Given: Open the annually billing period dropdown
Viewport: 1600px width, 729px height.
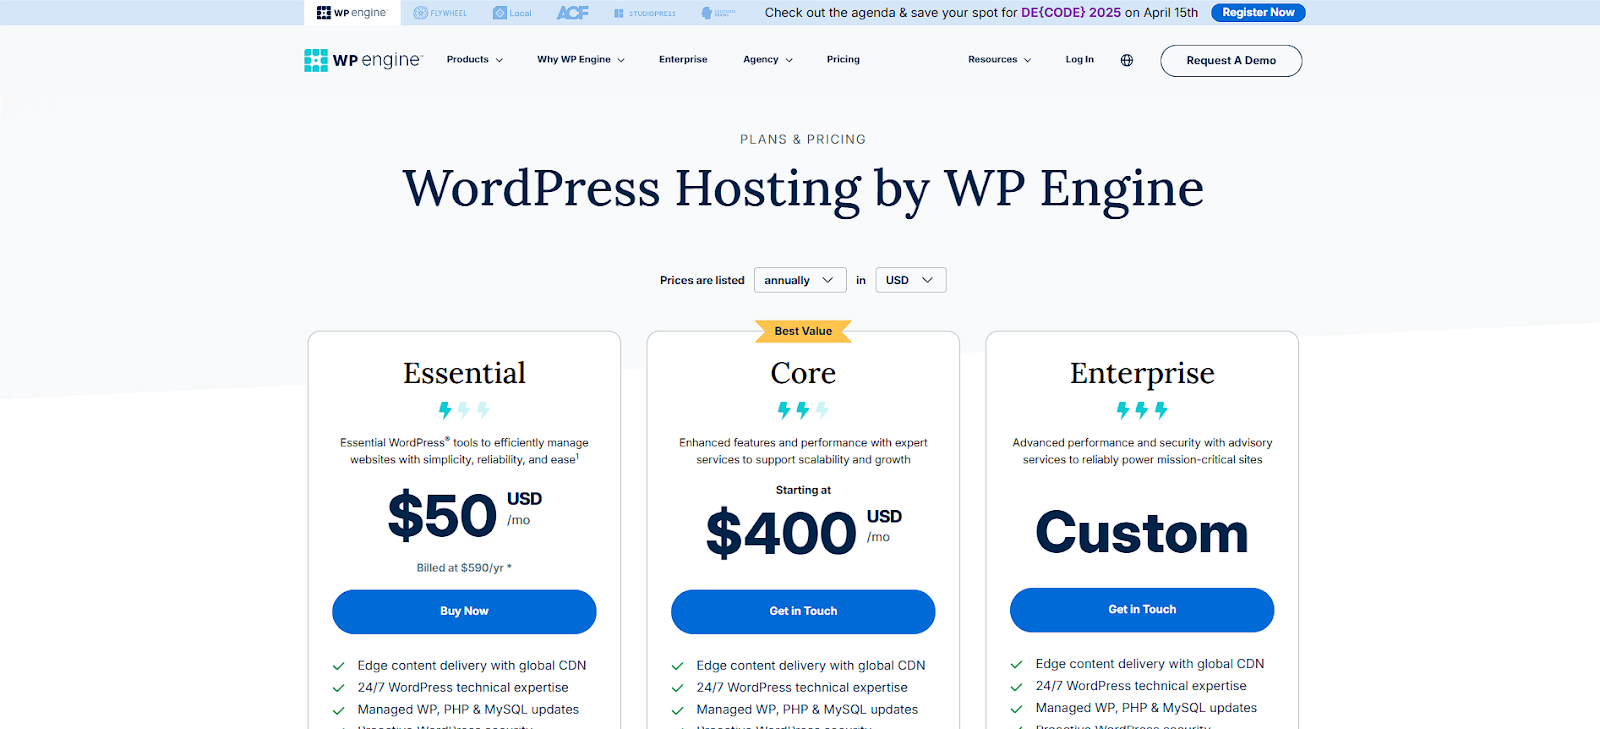Looking at the screenshot, I should [x=800, y=280].
